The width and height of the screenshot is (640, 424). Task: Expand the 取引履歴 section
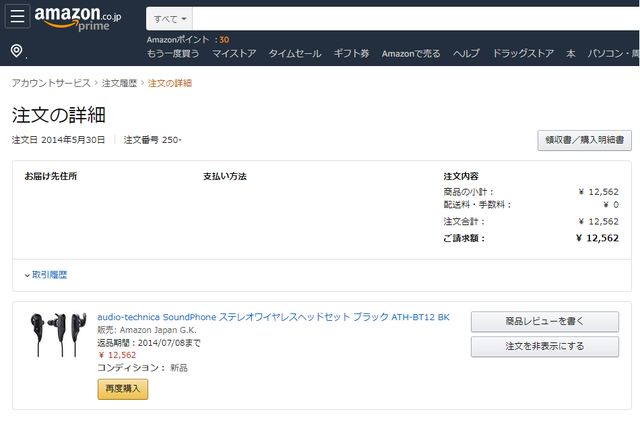(46, 275)
